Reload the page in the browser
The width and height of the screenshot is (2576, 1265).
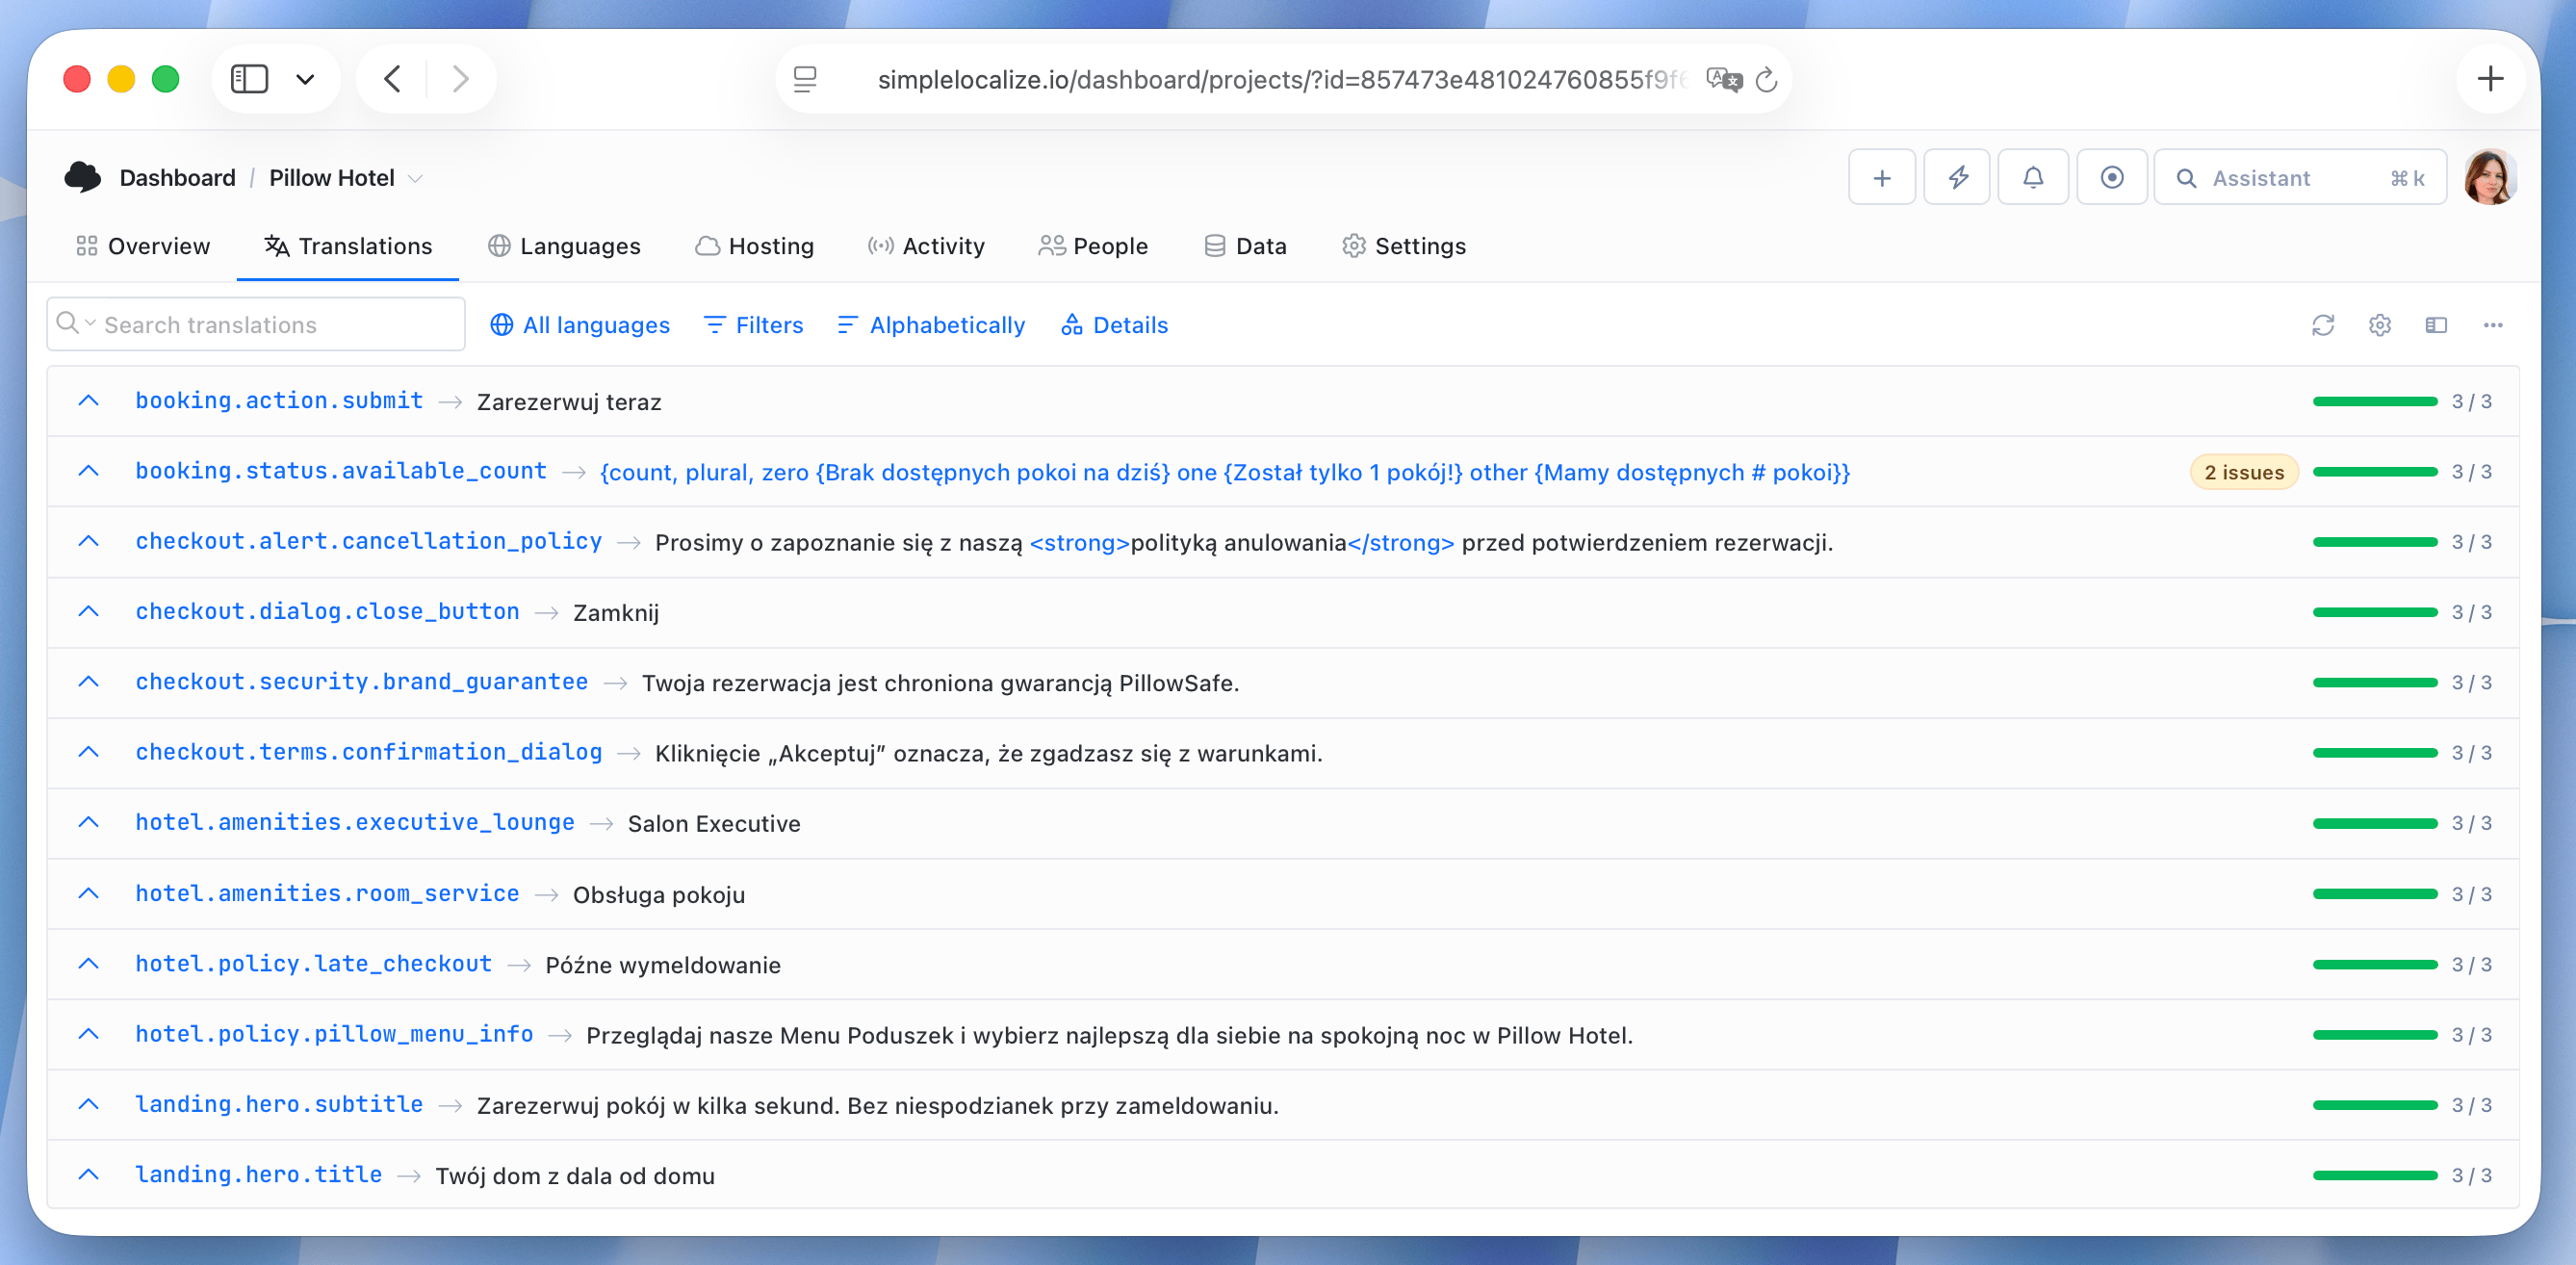coord(1766,79)
